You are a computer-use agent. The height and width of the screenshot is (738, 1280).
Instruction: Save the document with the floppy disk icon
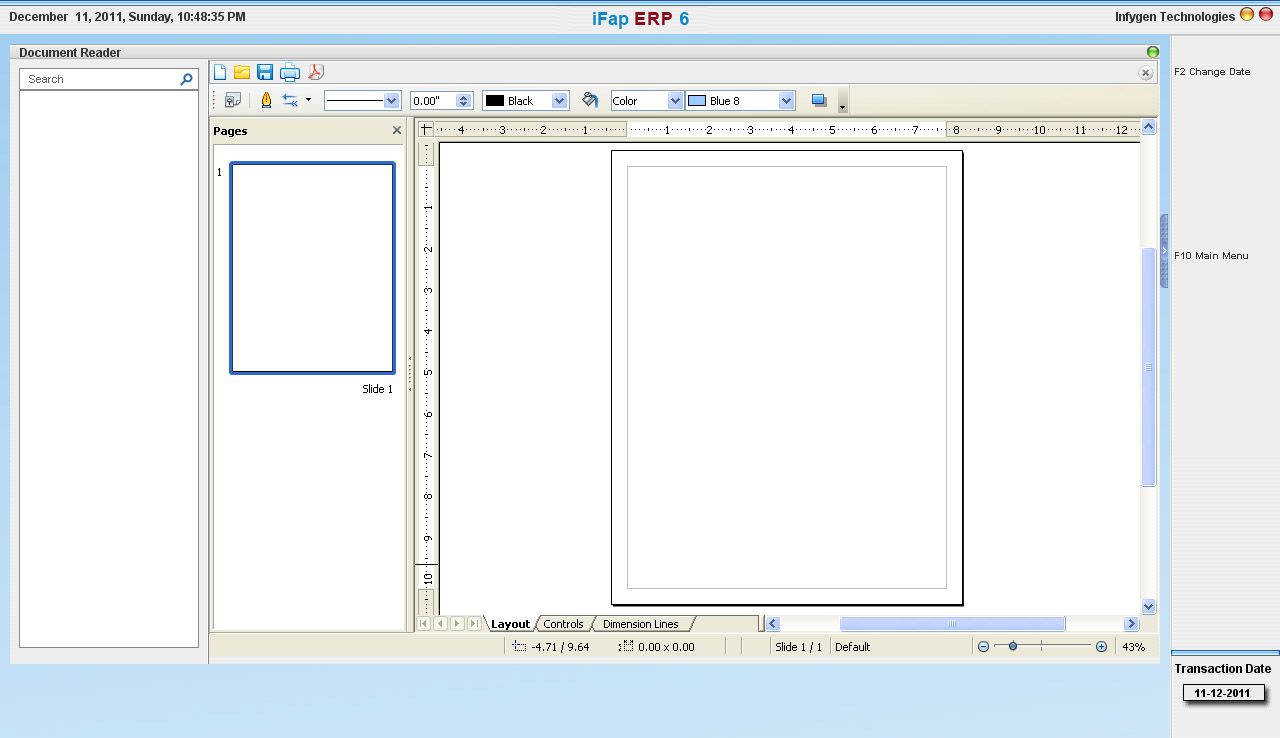[265, 72]
